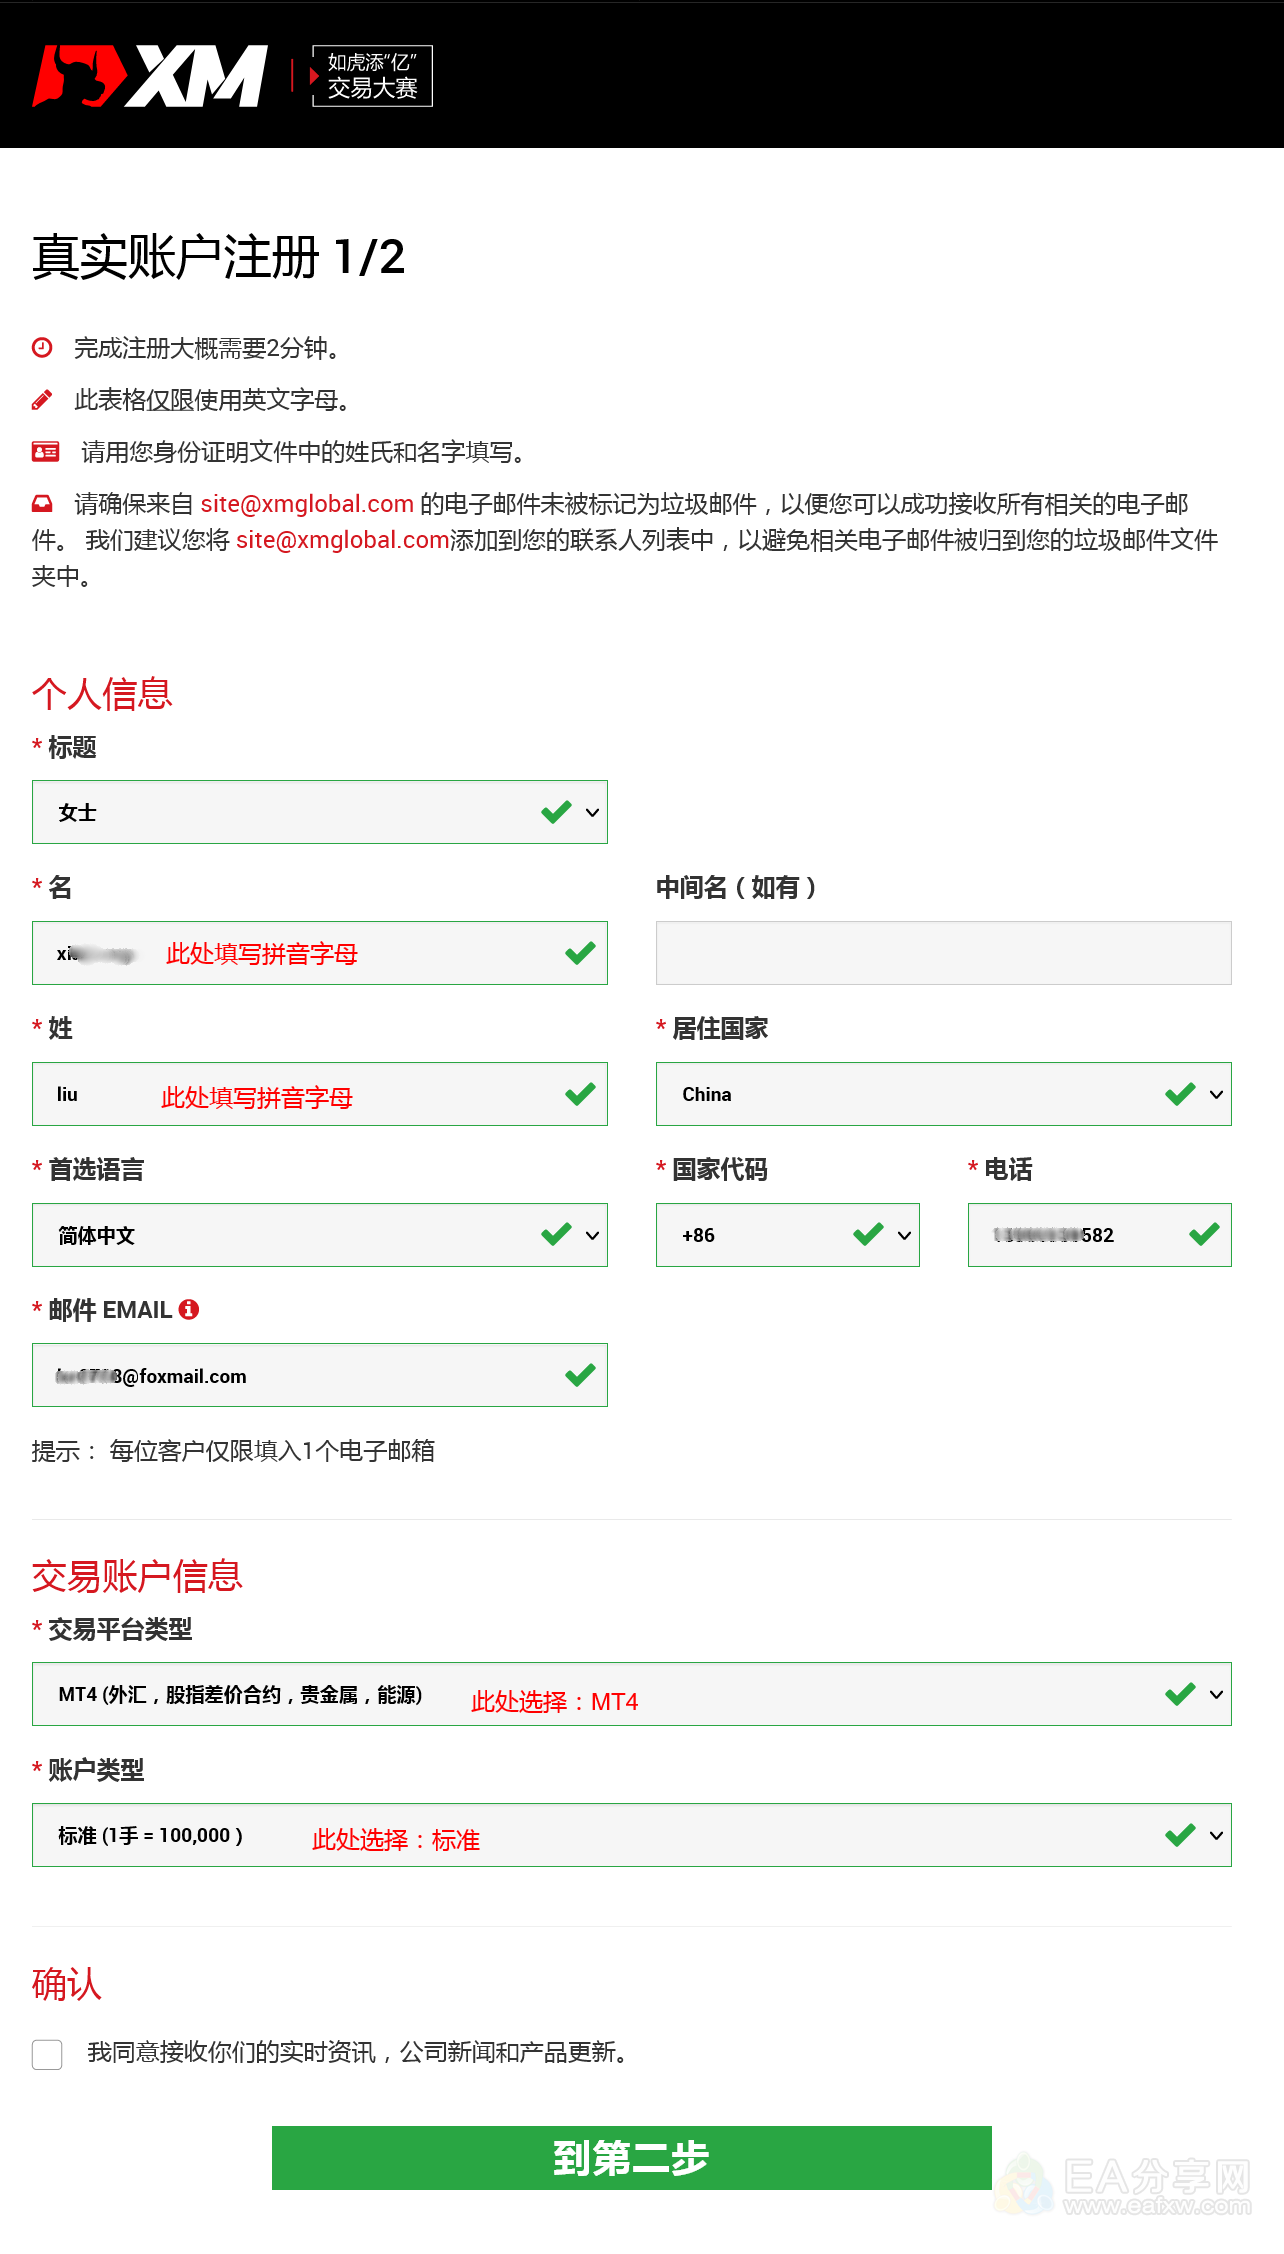1284x2254 pixels.
Task: Click the green checkmark in the email field
Action: 580,1375
